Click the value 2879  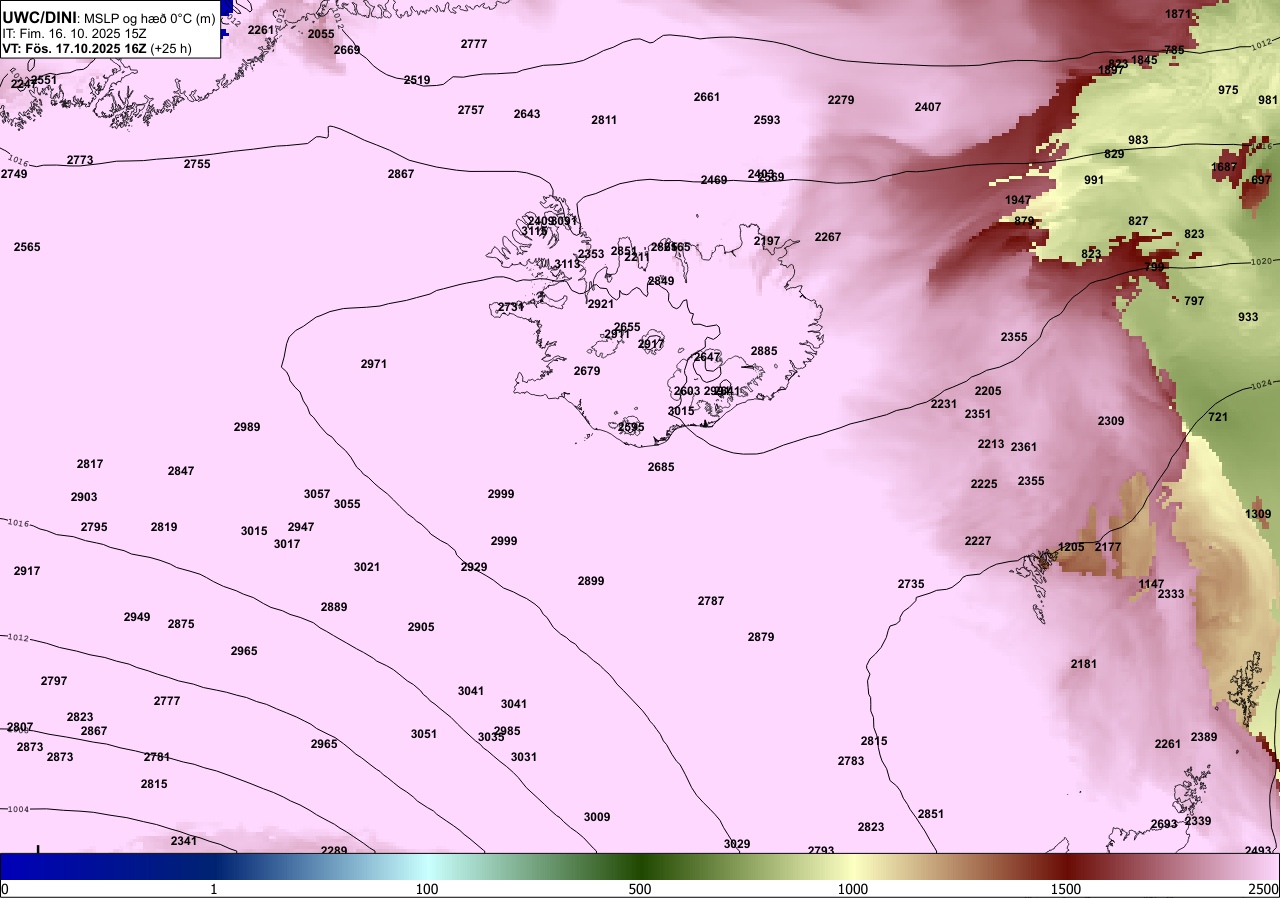(761, 637)
